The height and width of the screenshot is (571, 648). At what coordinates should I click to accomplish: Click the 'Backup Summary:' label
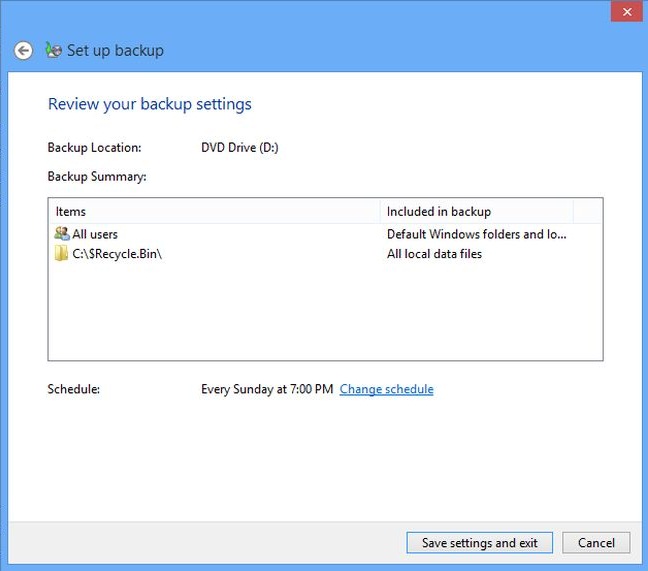point(97,177)
